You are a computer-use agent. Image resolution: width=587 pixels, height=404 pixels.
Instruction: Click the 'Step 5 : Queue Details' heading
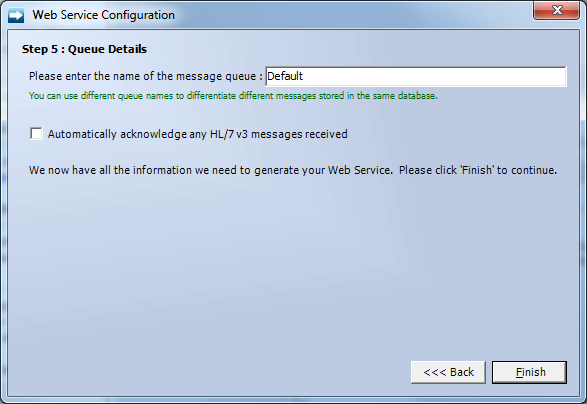point(84,49)
